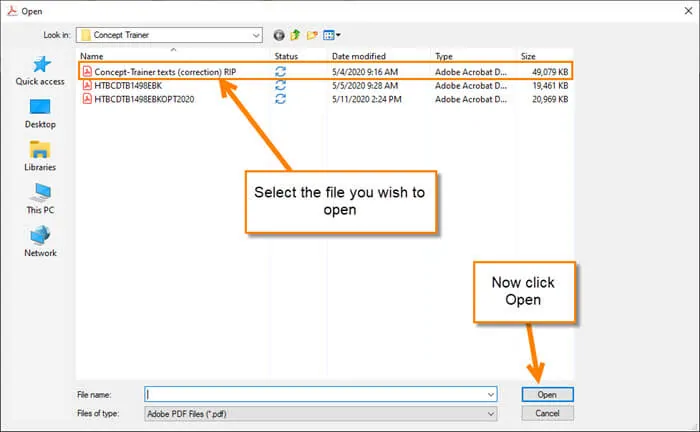This screenshot has height=432, width=700.
Task: Click the Cancel button
Action: pos(547,413)
